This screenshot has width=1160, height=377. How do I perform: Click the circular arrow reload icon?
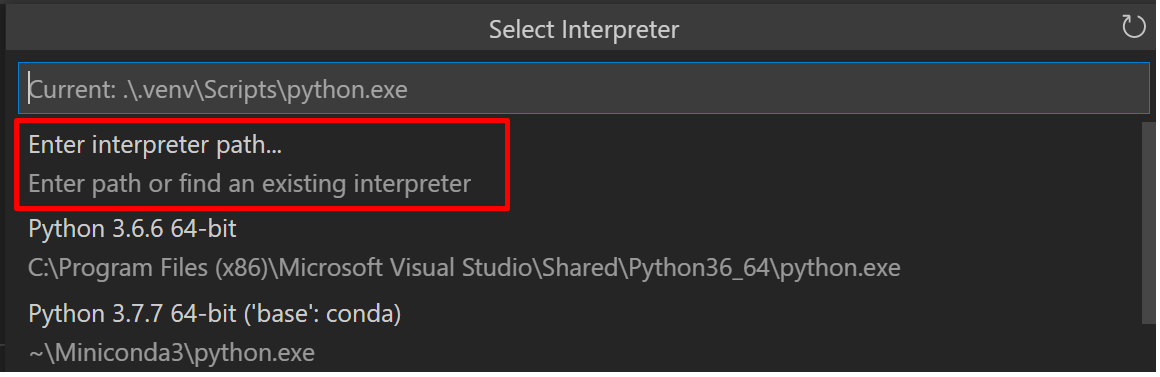click(x=1133, y=27)
